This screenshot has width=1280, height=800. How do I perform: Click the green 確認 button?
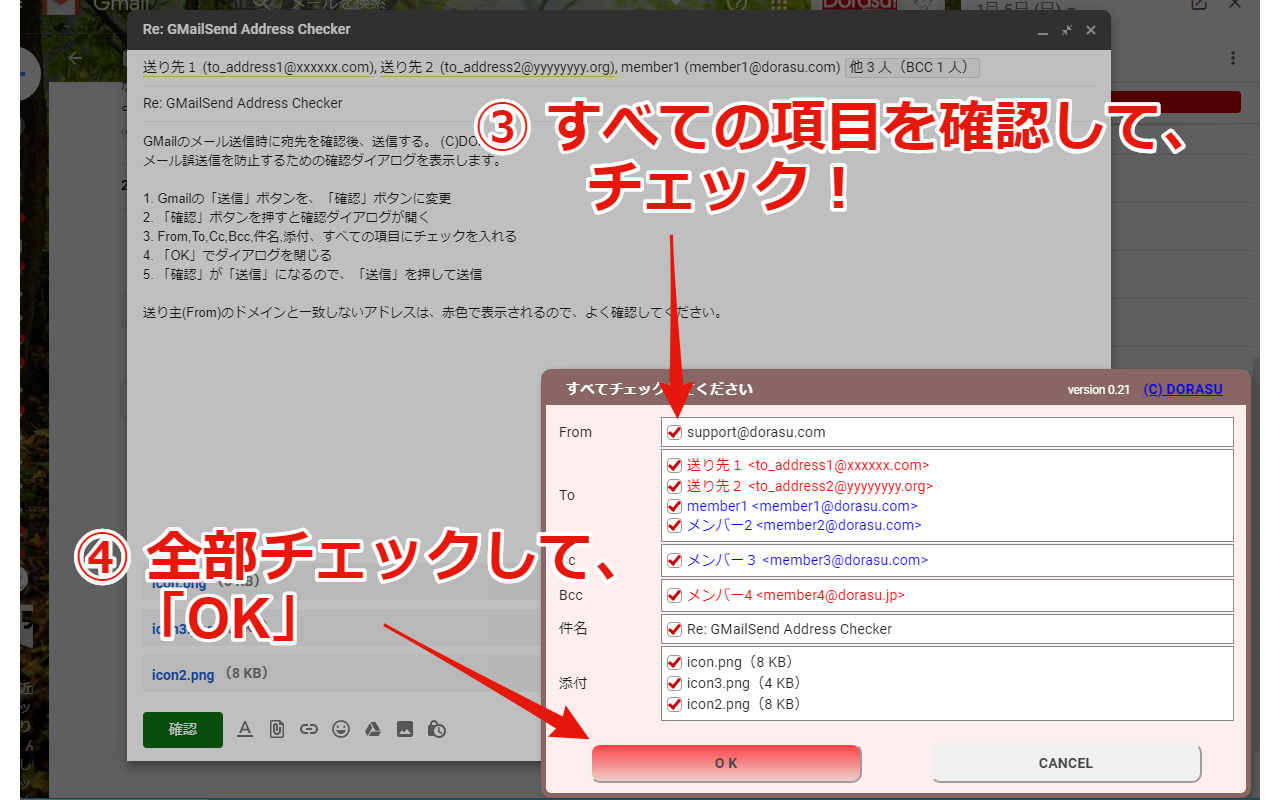coord(183,730)
